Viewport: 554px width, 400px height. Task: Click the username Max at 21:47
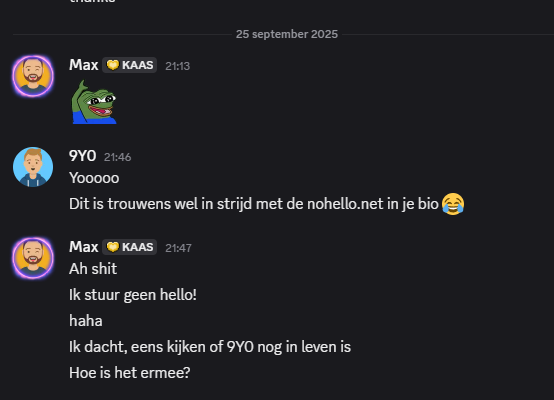pyautogui.click(x=84, y=247)
